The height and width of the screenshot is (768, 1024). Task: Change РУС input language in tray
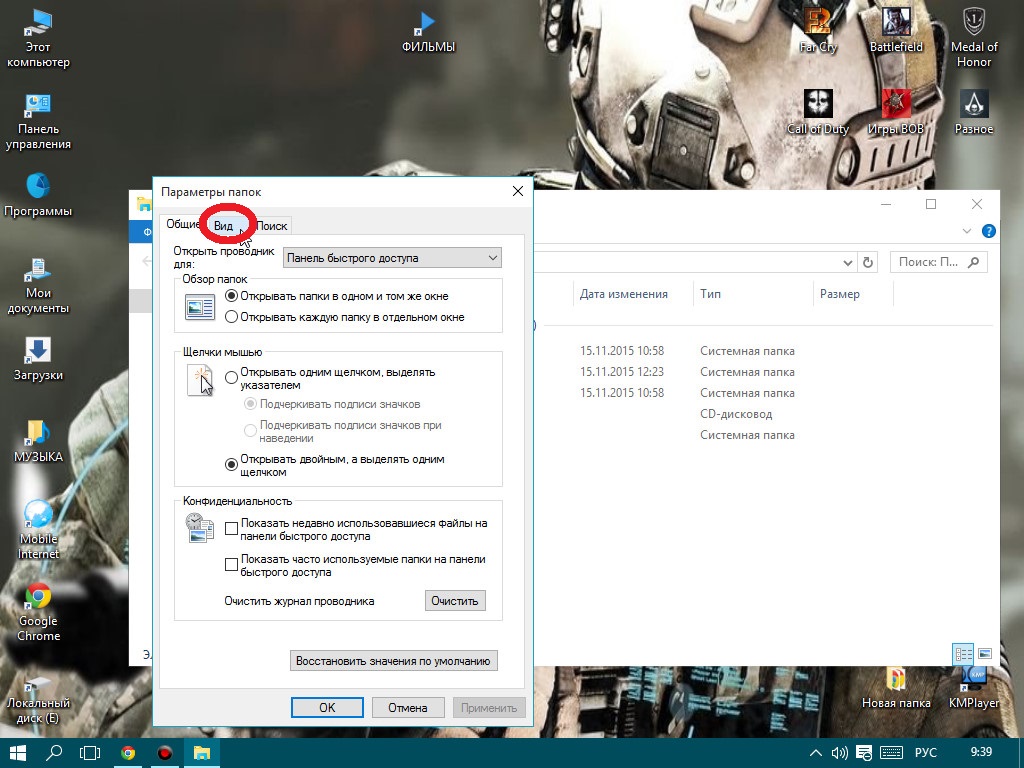coord(925,753)
